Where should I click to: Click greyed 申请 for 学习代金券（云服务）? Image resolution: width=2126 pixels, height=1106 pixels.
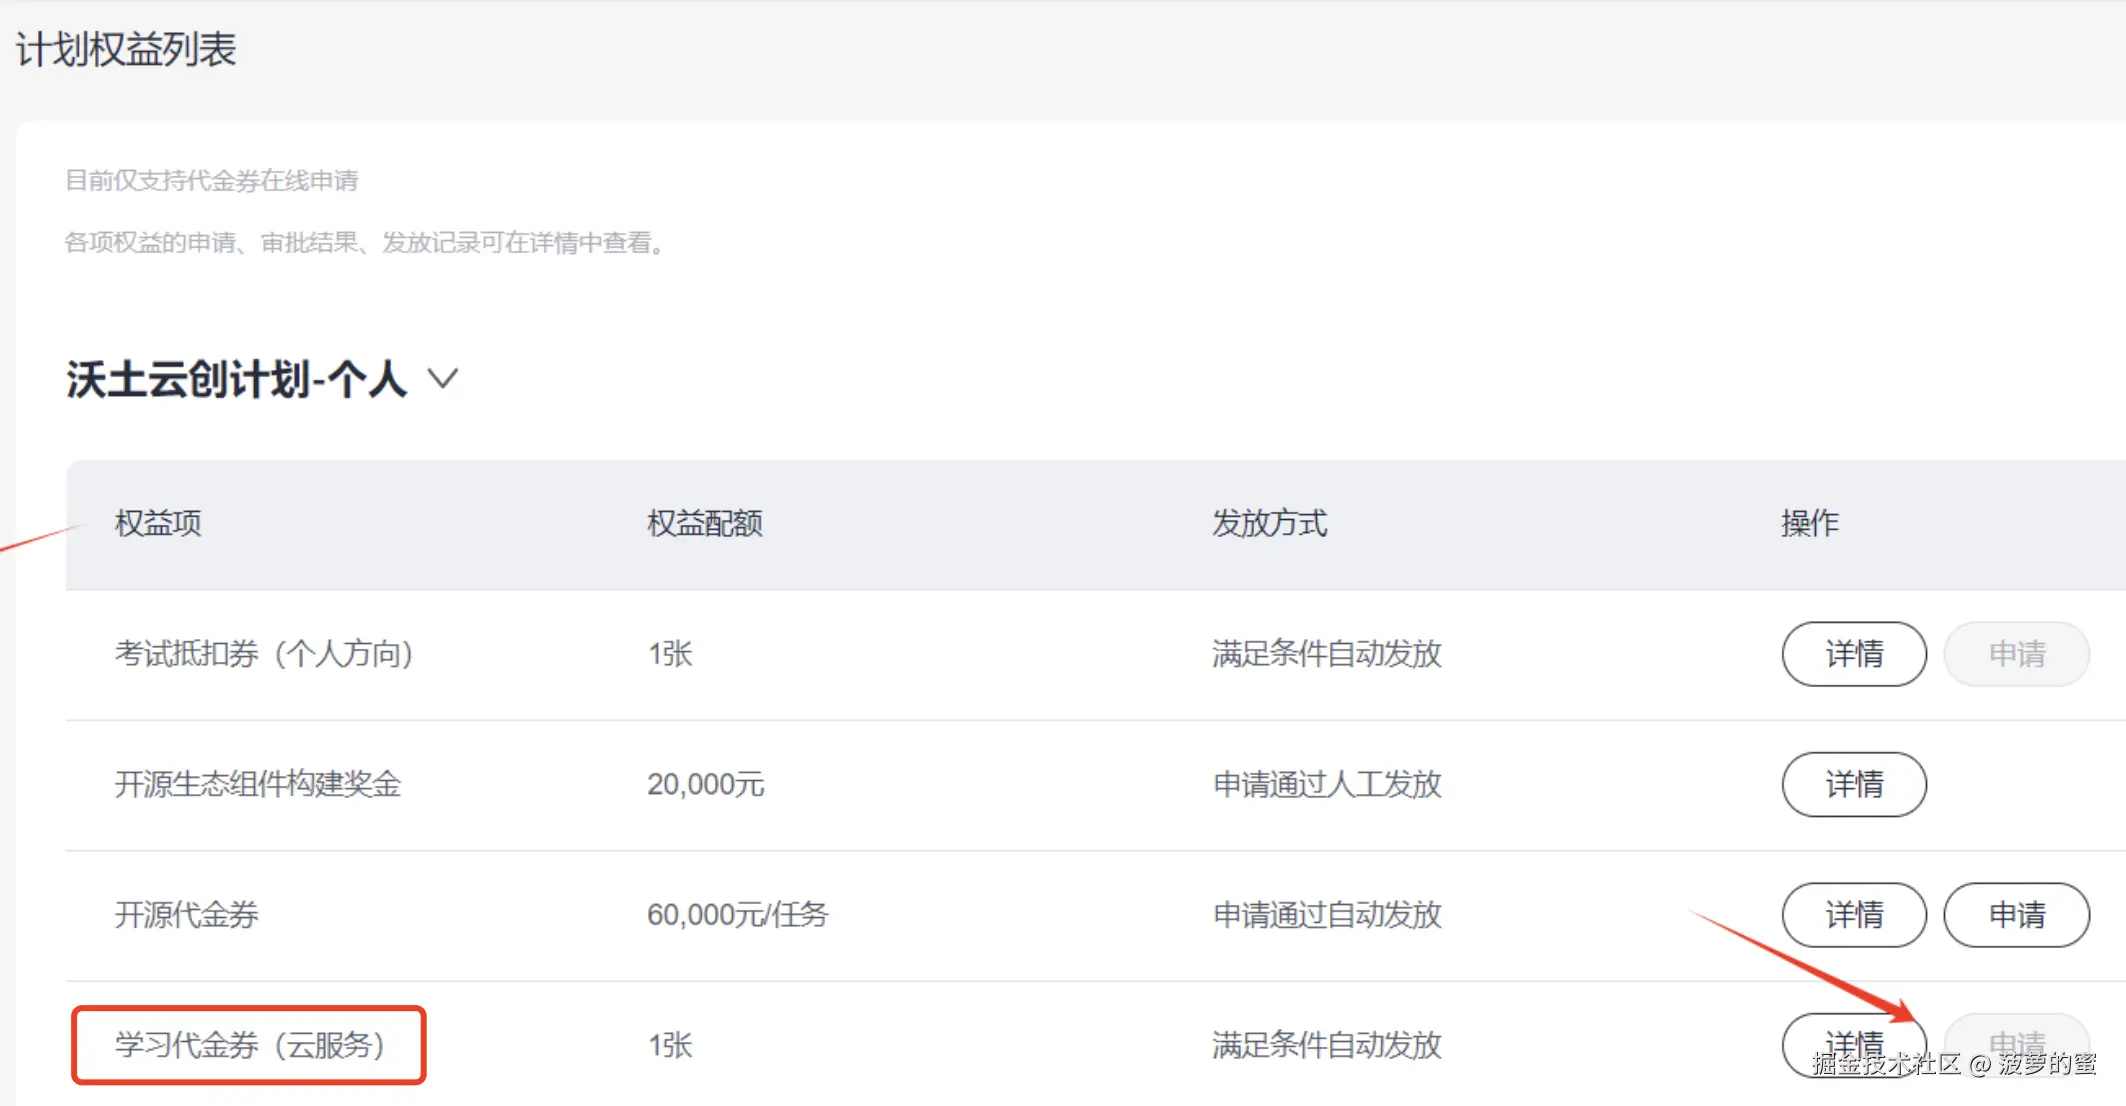click(2015, 1040)
